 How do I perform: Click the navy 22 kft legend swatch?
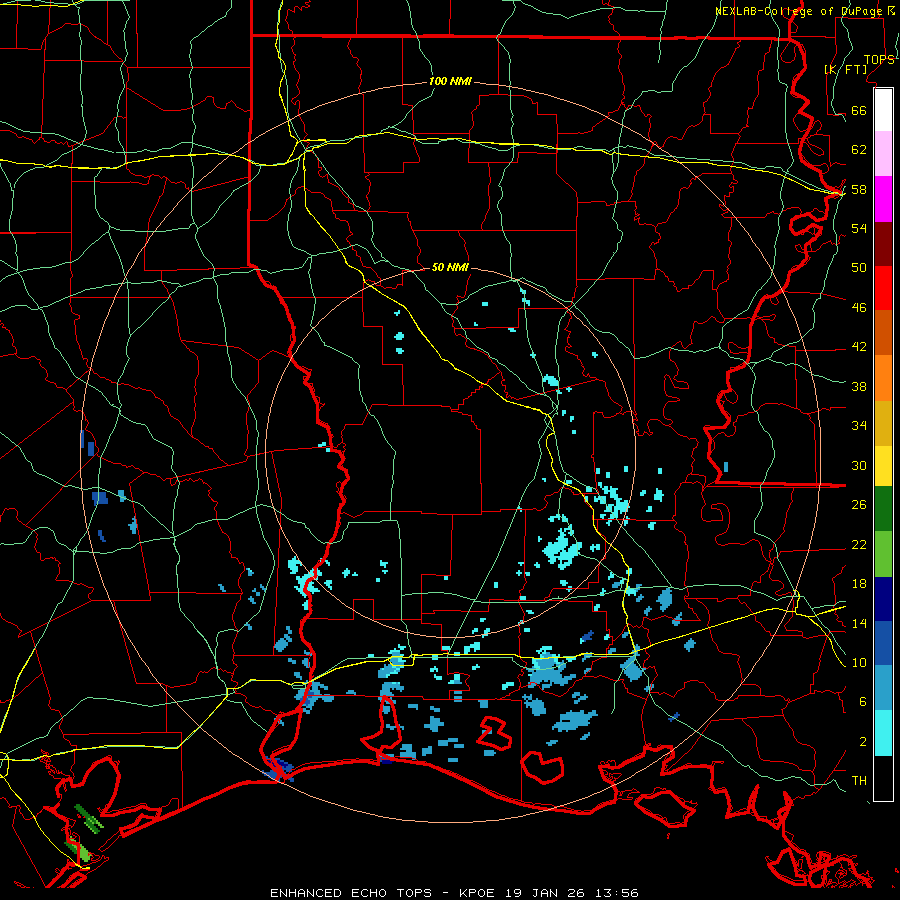883,599
